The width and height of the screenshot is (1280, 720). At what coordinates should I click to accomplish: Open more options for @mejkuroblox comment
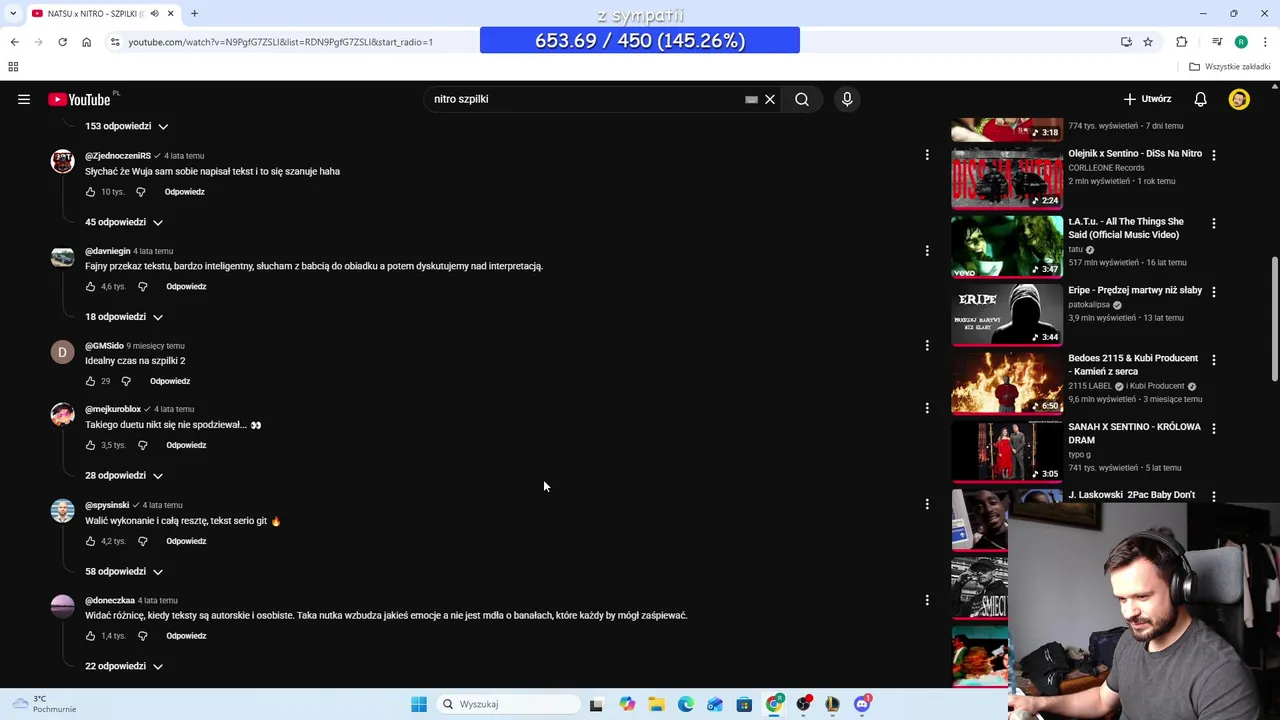pyautogui.click(x=927, y=408)
